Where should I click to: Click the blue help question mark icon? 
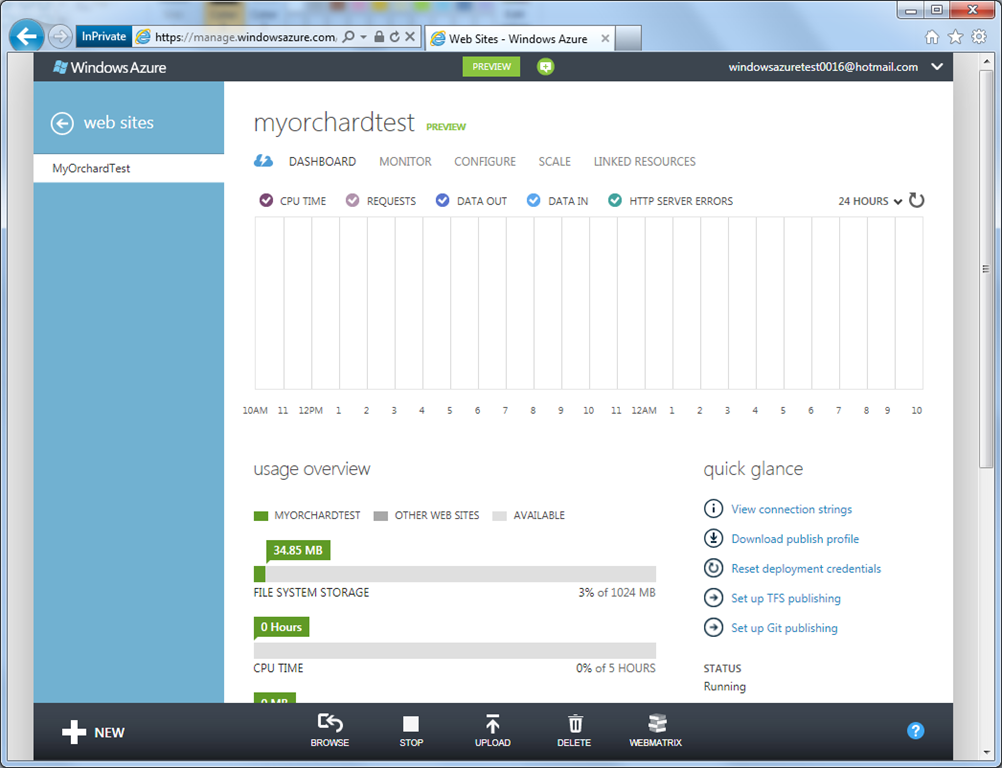point(915,731)
